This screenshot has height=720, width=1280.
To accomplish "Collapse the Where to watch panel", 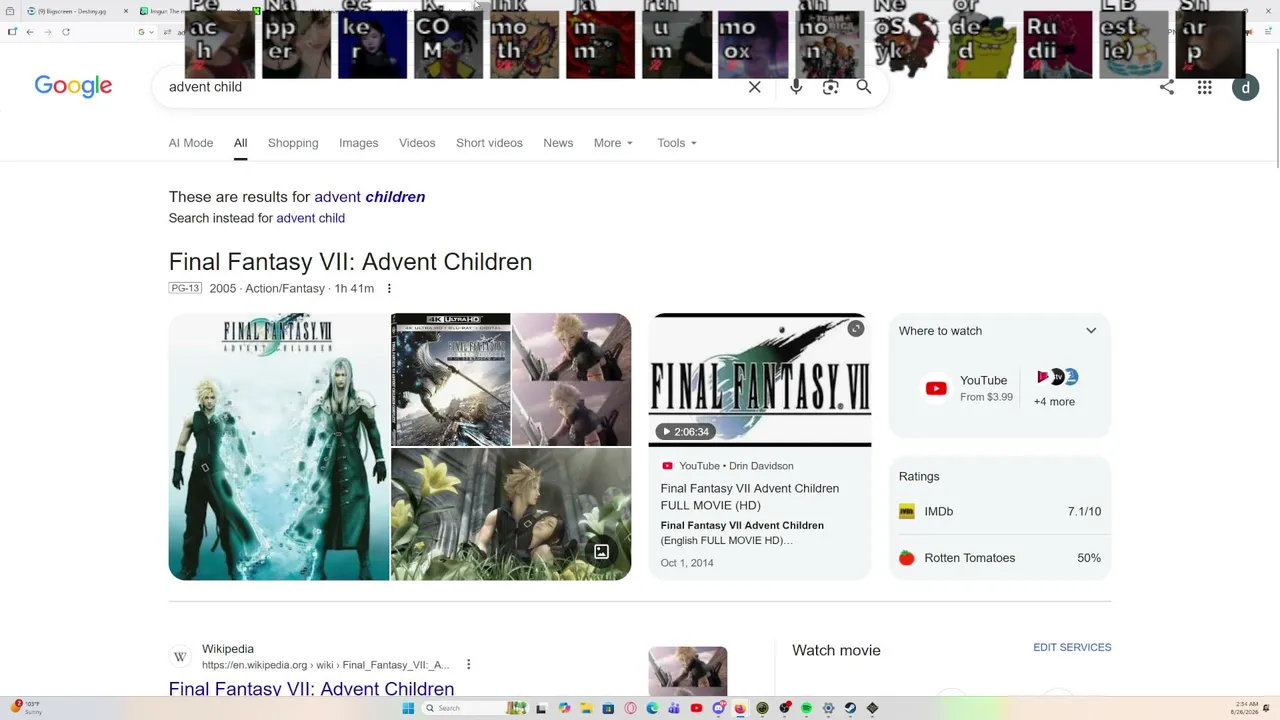I will pos(1091,331).
